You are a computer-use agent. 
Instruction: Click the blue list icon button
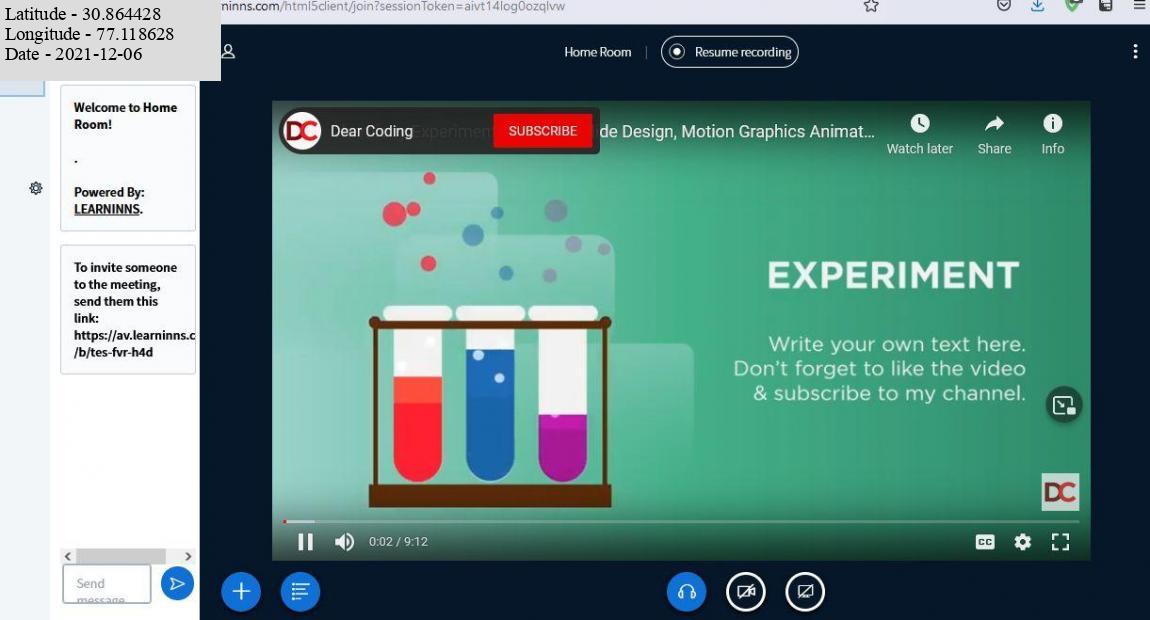tap(300, 591)
